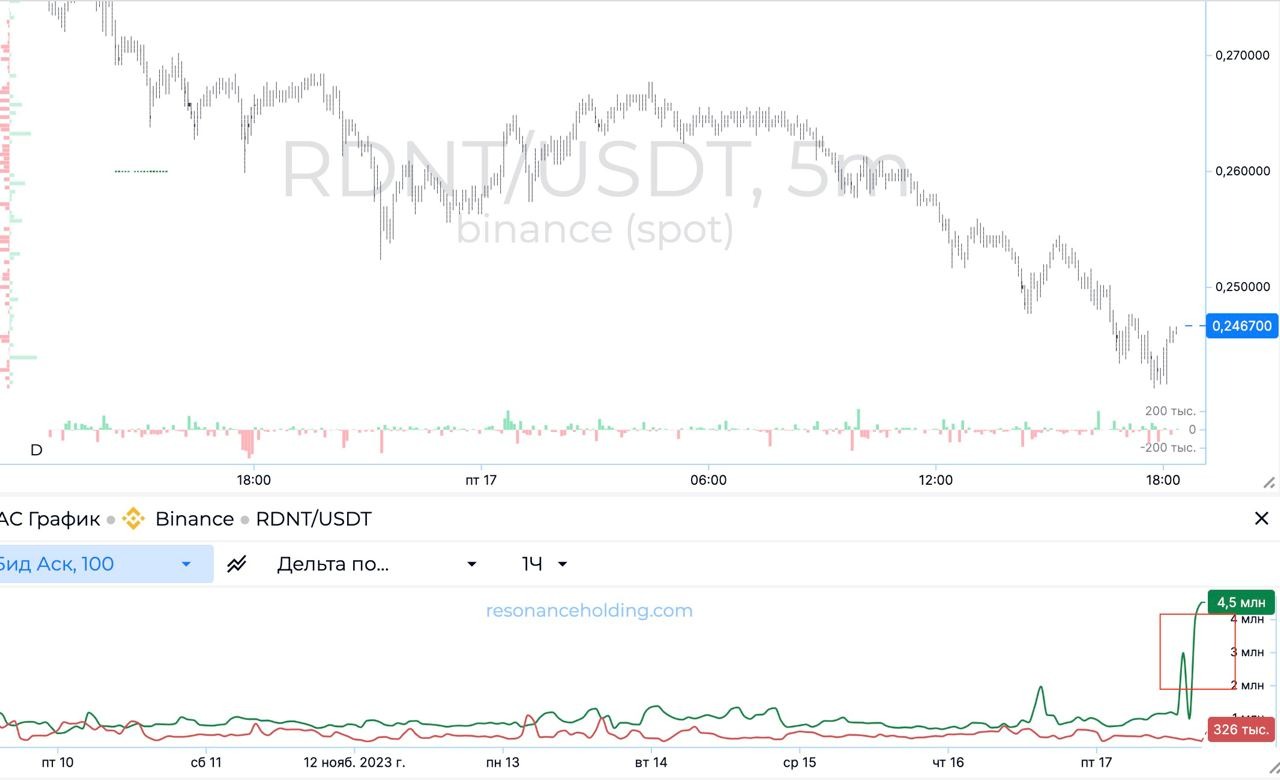Close the АС График panel

click(x=1261, y=518)
